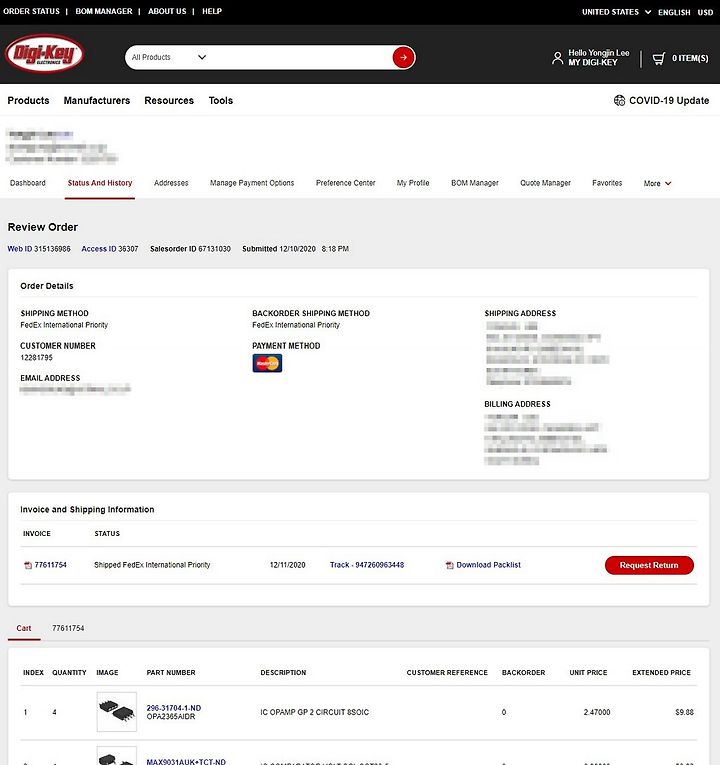Open the Favorites tab

[x=607, y=183]
